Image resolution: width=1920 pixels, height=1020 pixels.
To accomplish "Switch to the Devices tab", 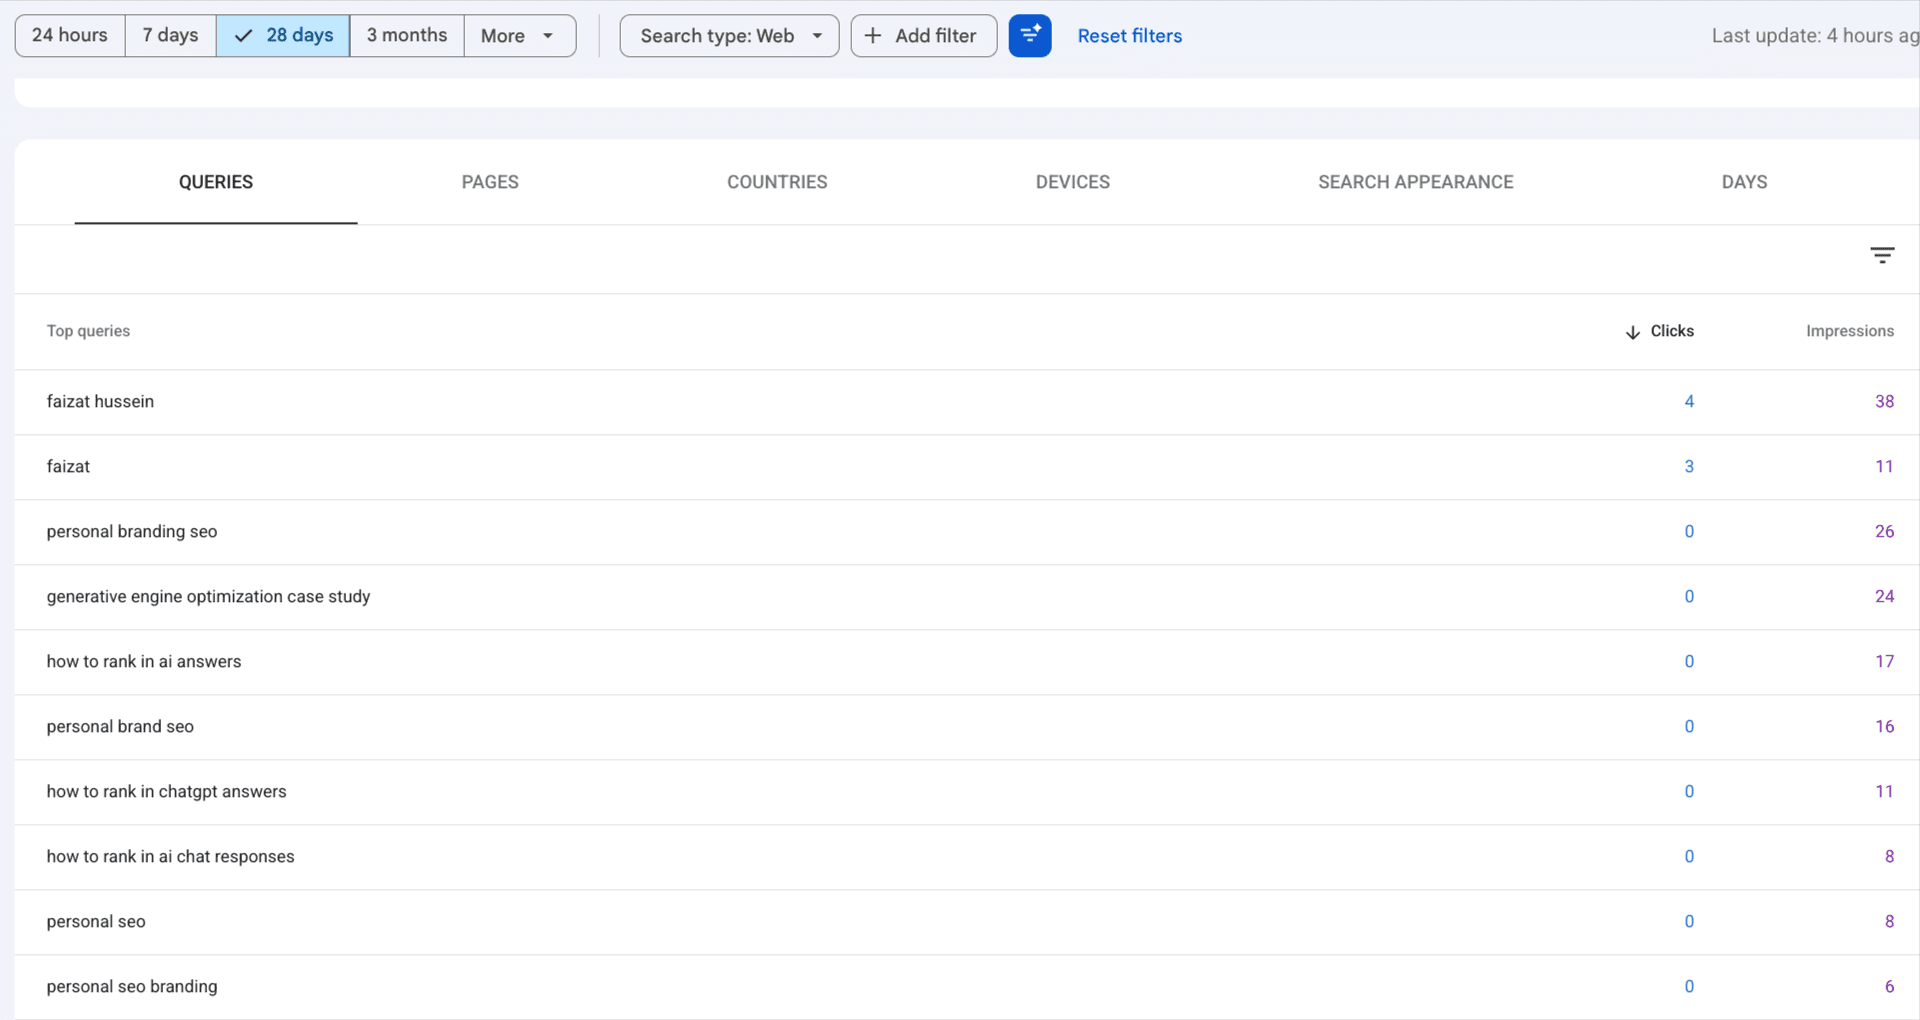I will (x=1073, y=182).
